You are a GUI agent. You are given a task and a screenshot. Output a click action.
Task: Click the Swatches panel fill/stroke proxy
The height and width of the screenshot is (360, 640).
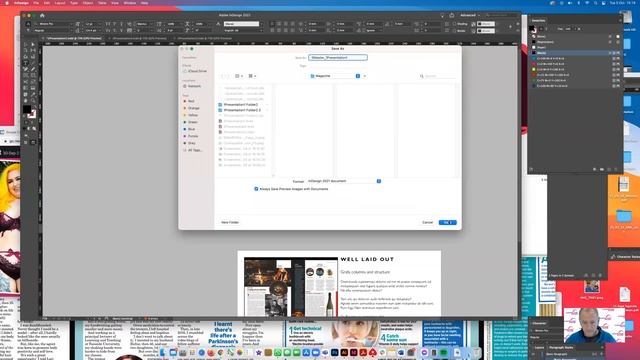(532, 29)
